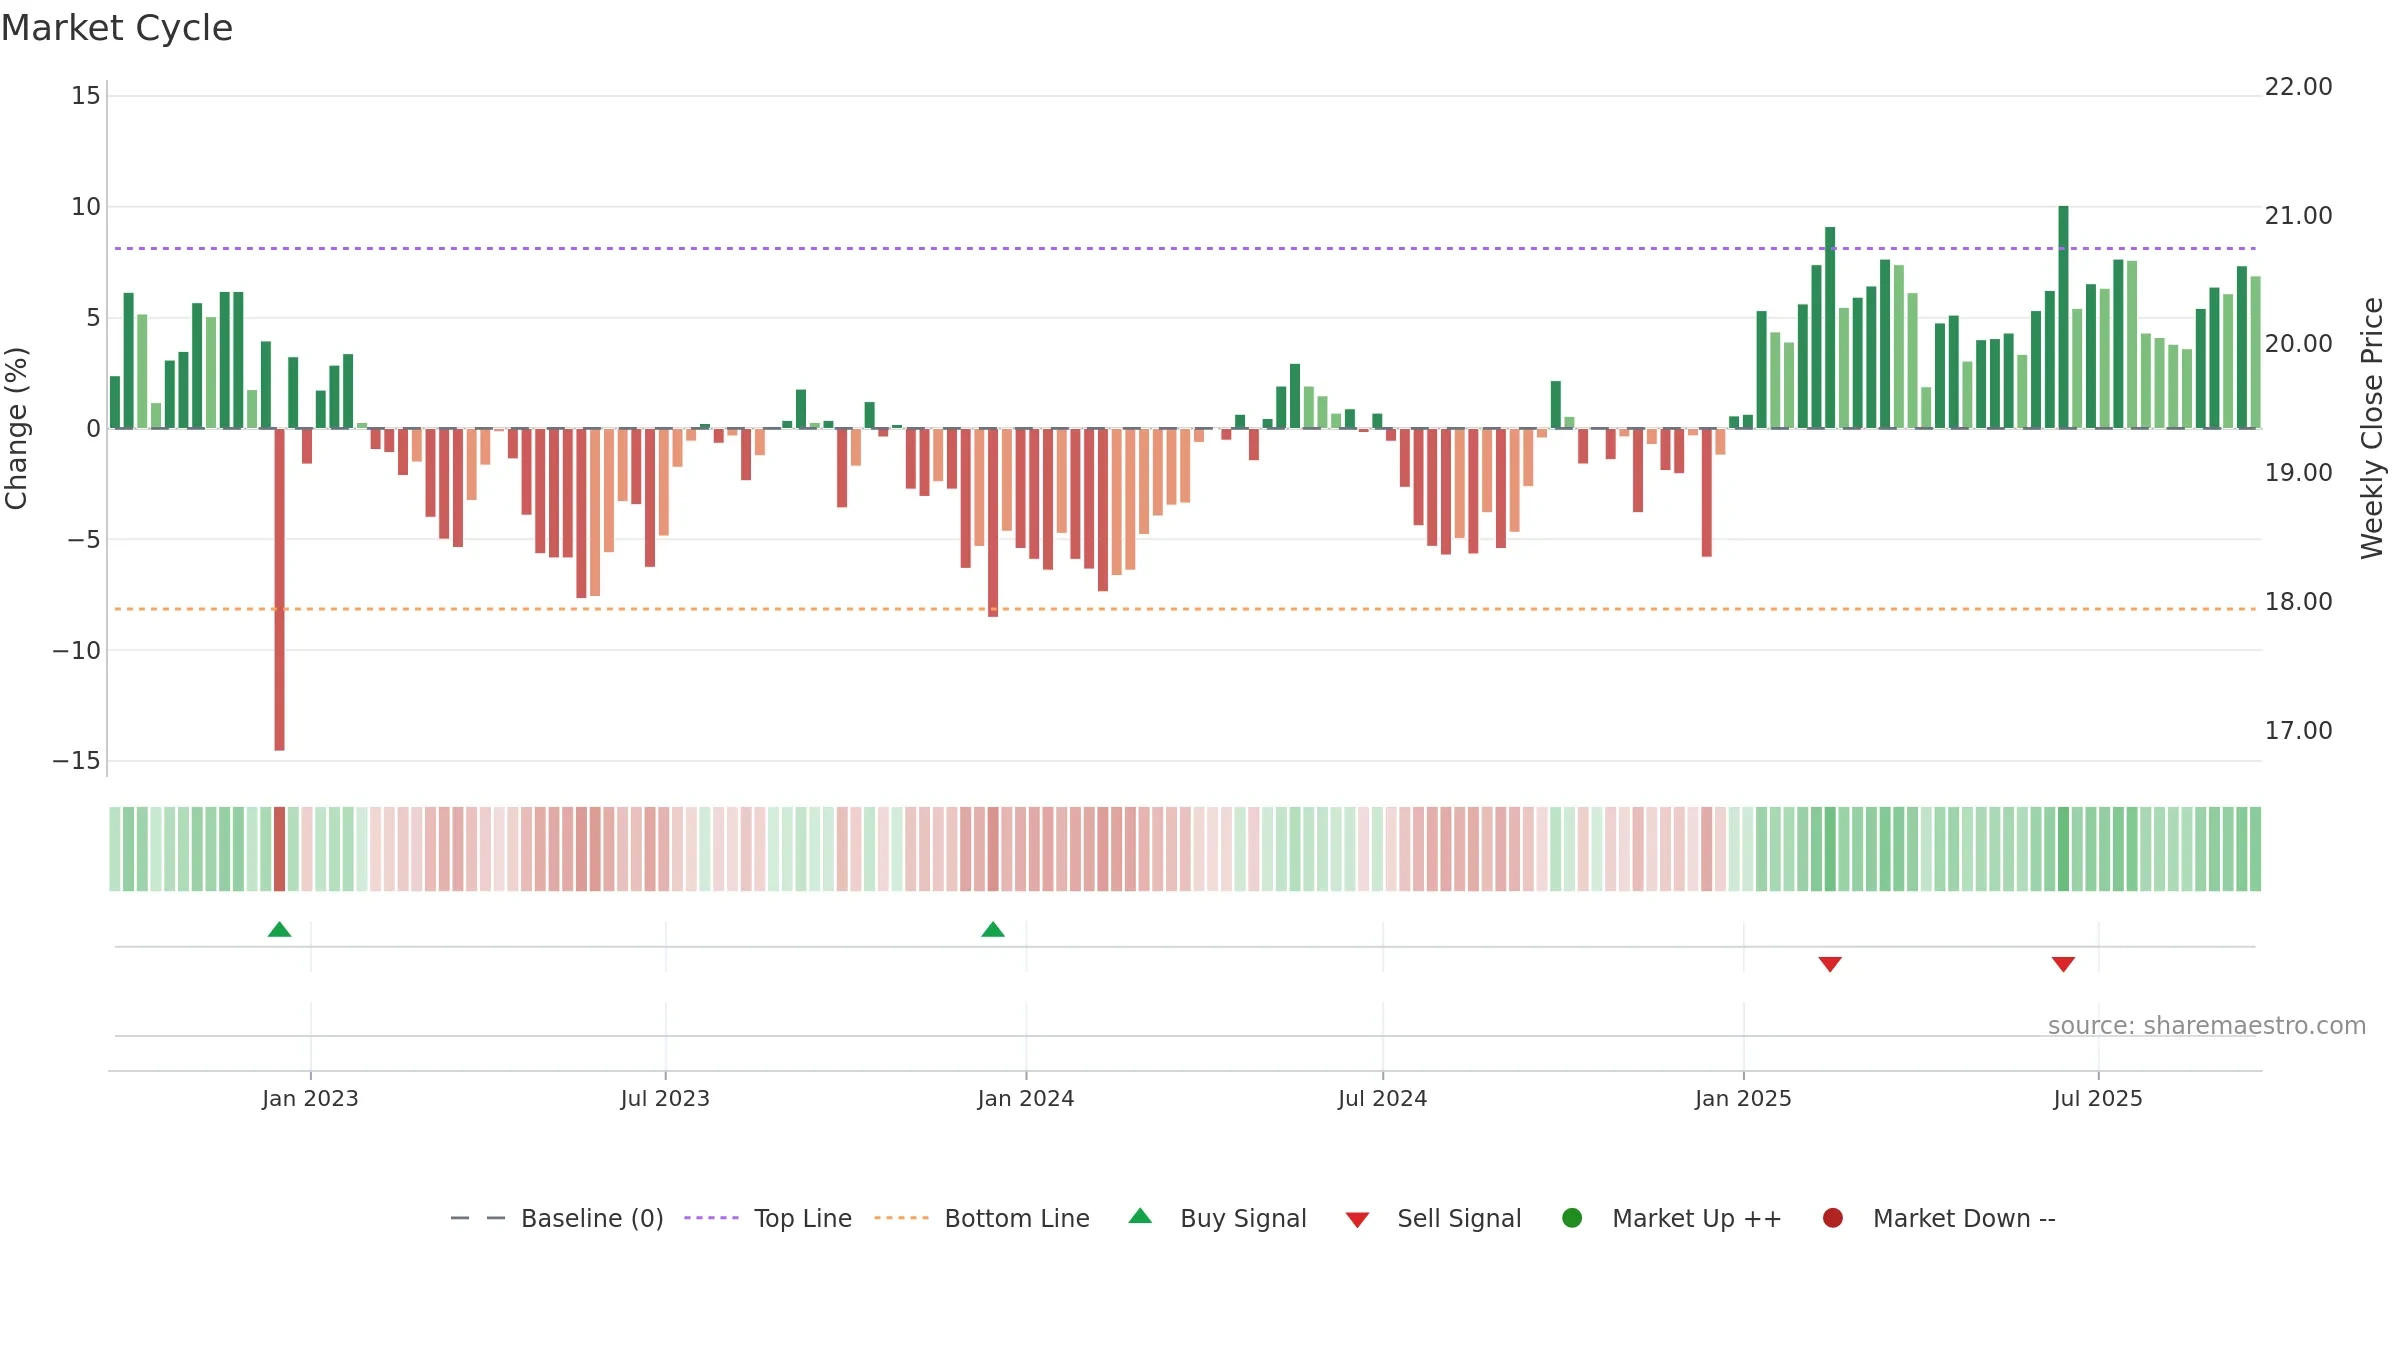This screenshot has height=1350, width=2400.
Task: Click the source: sharemaestro.com text
Action: 2207,1026
